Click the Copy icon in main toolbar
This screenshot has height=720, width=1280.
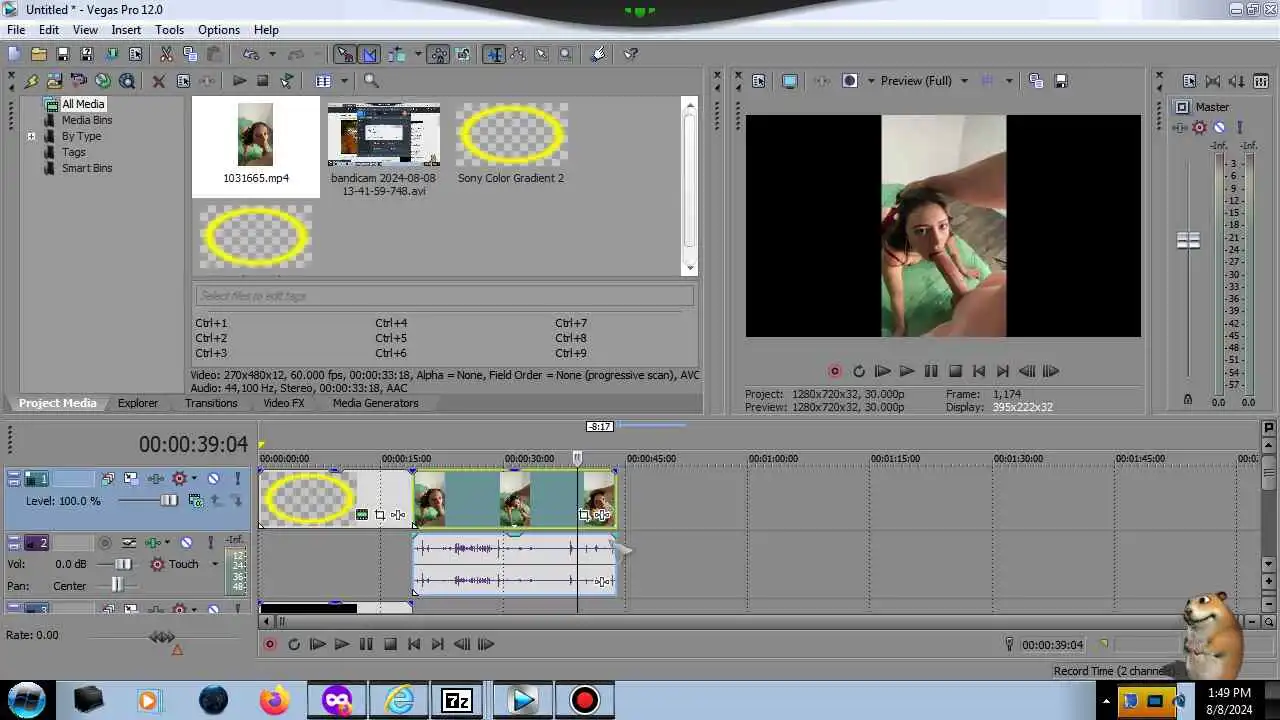pyautogui.click(x=190, y=54)
